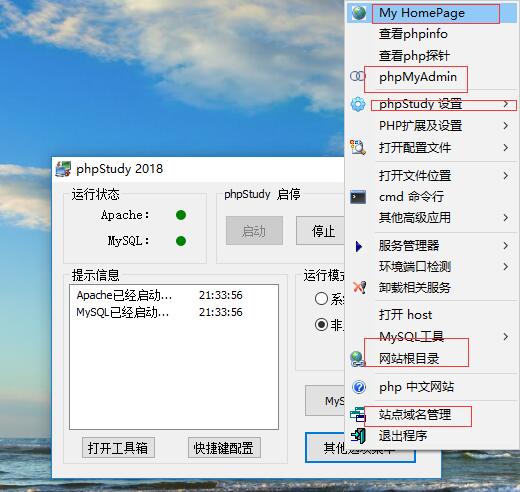
Task: Open 网站根目录 from the menu
Action: 432,359
